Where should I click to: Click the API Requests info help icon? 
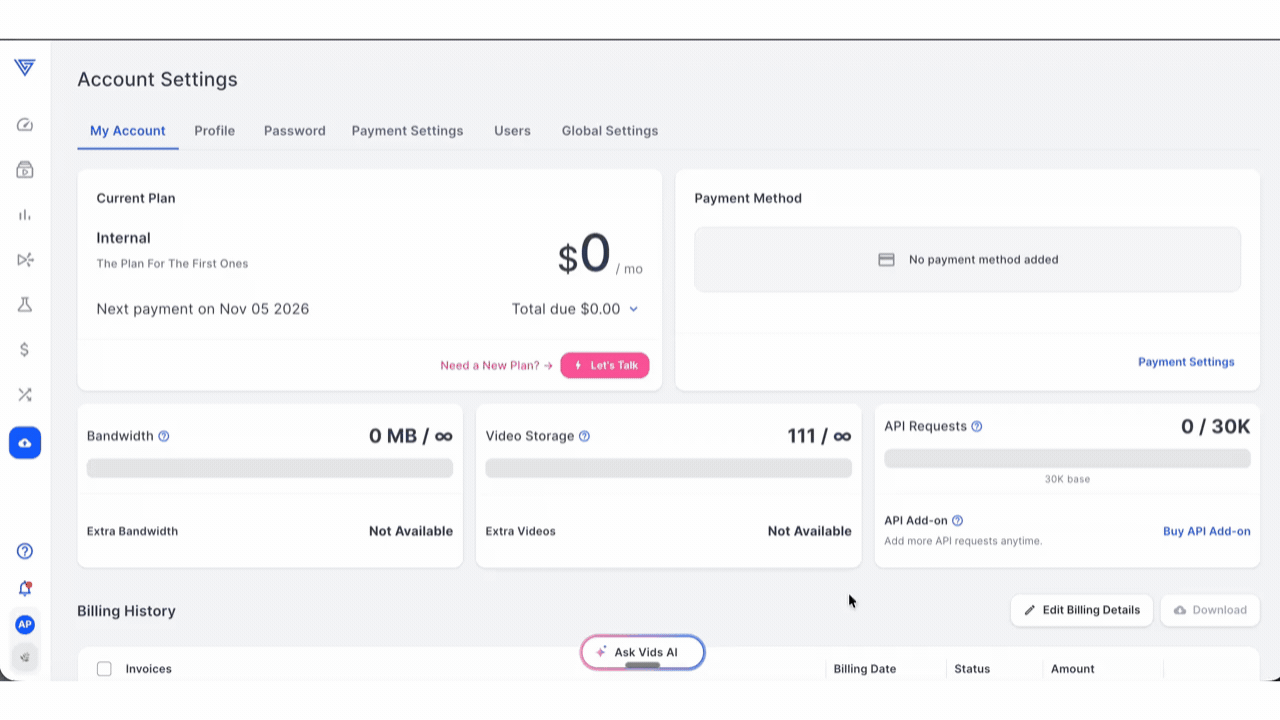tap(977, 426)
